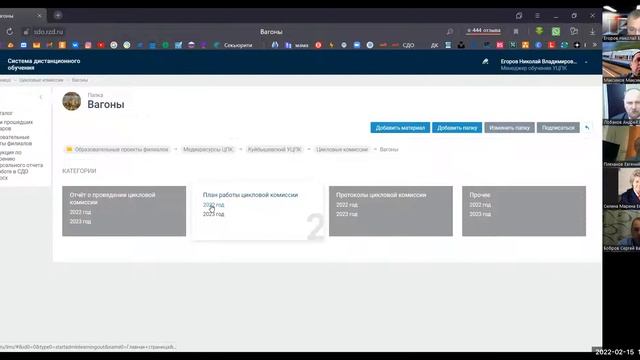Viewport: 640px width, 360px height.
Task: Open 2023 год under Протоколы
Action: coord(347,214)
